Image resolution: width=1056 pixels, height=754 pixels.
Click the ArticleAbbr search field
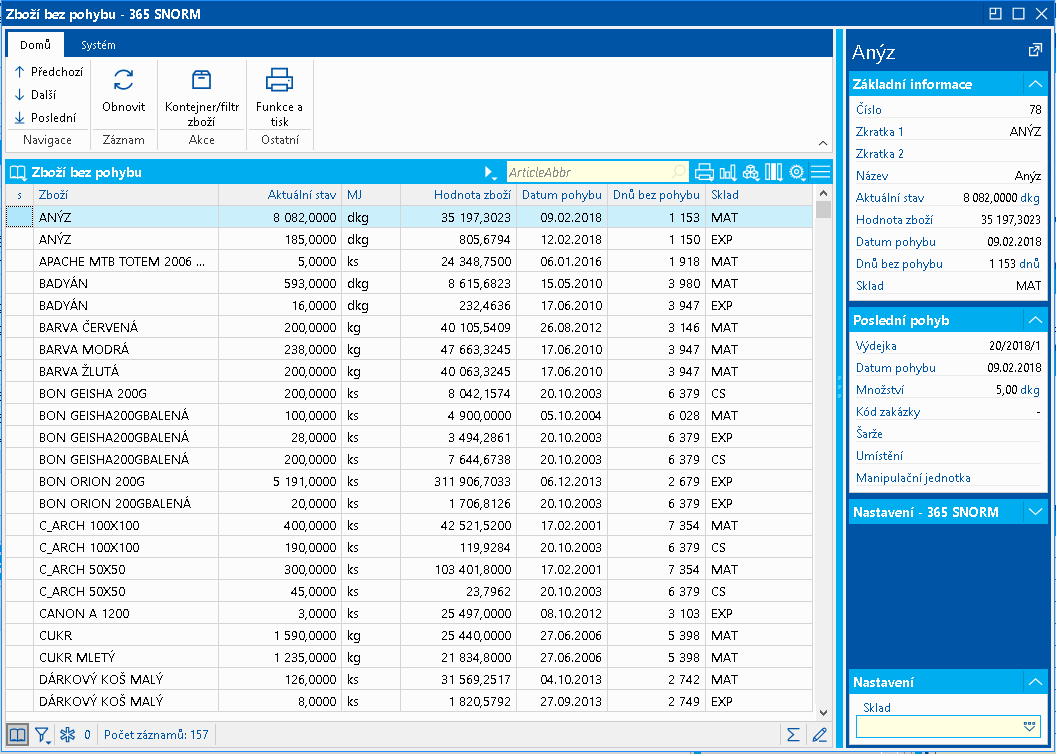590,172
